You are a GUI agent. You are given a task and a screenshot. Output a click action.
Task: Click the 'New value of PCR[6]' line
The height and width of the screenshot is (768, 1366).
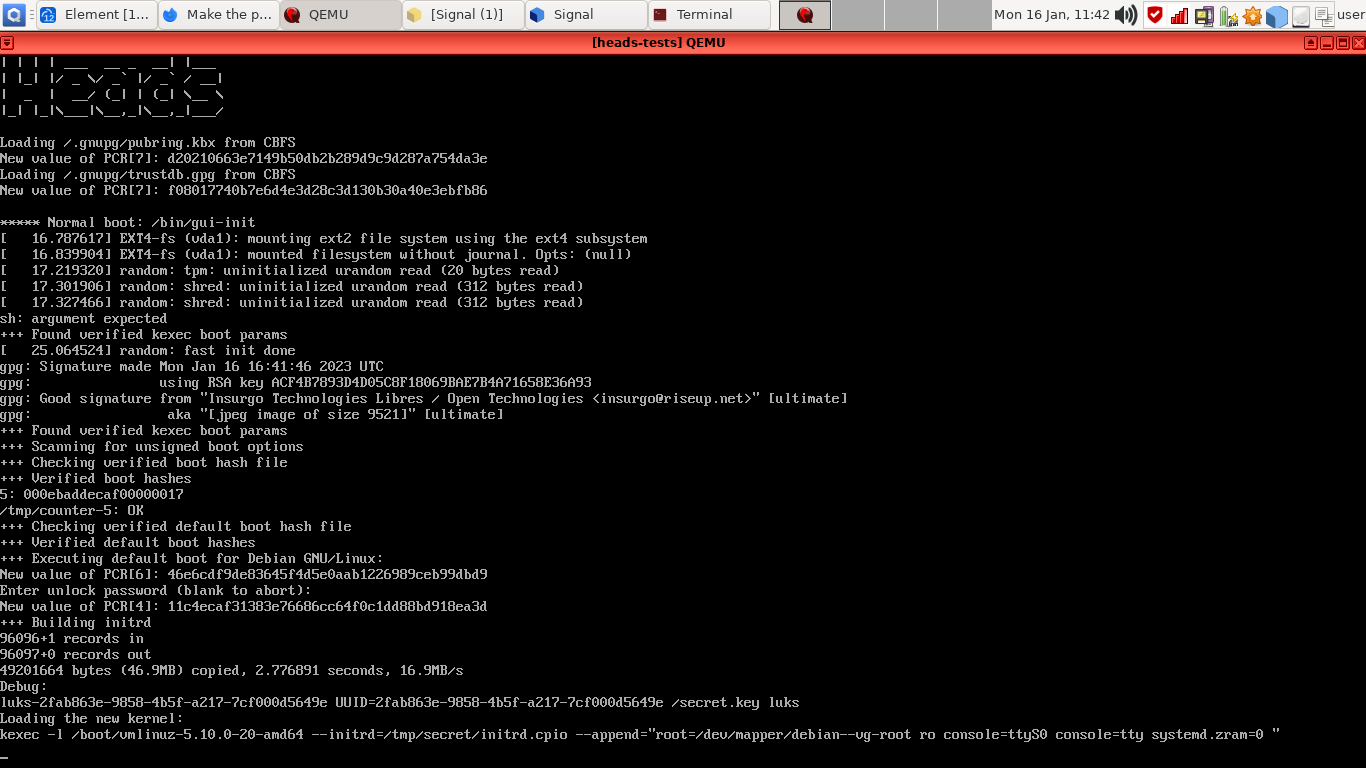coord(244,575)
